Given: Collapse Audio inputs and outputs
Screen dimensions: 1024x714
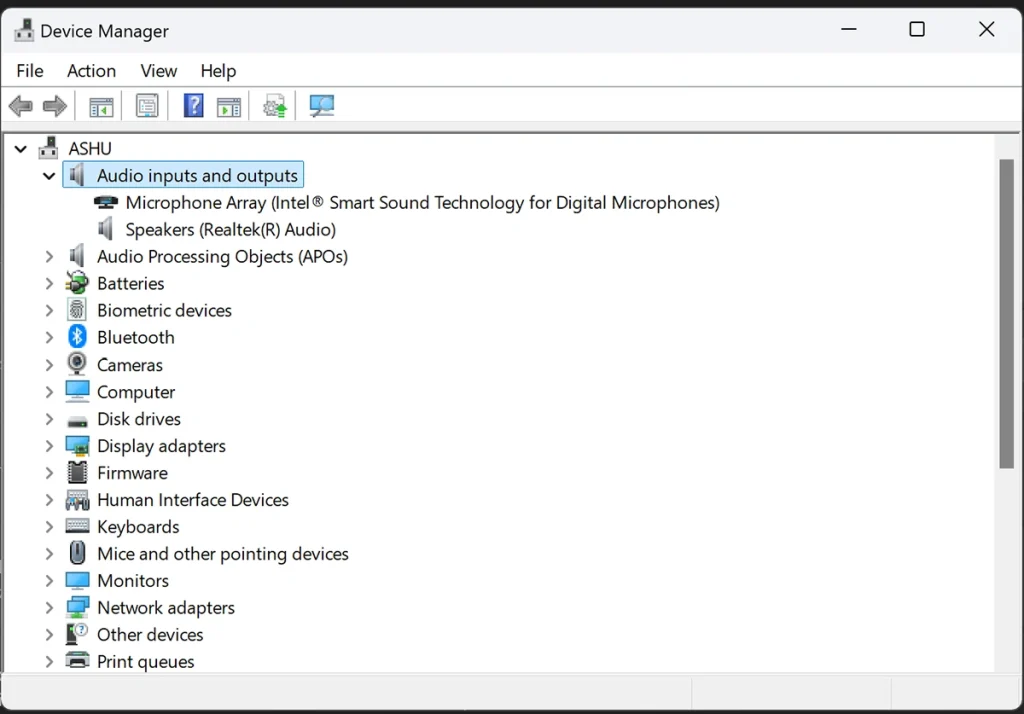Looking at the screenshot, I should [x=49, y=176].
